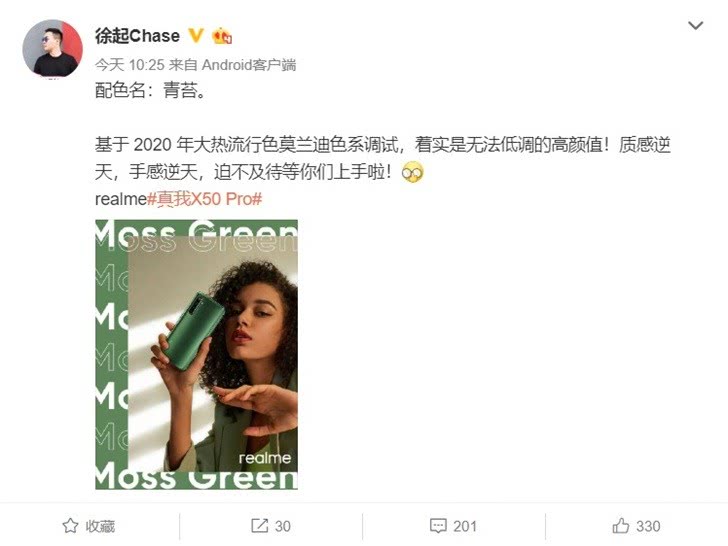The image size is (728, 546).
Task: Click the orange V verified badge
Action: [x=196, y=35]
